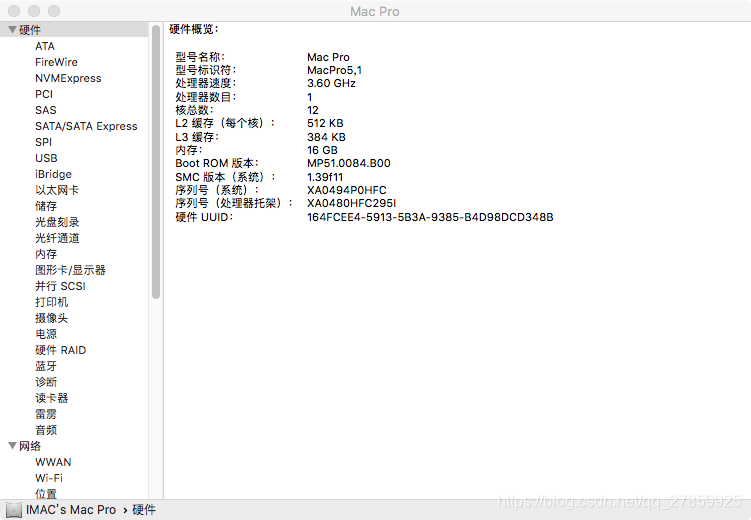The height and width of the screenshot is (520, 751).
Task: Select the 网络 category header
Action: pos(30,446)
